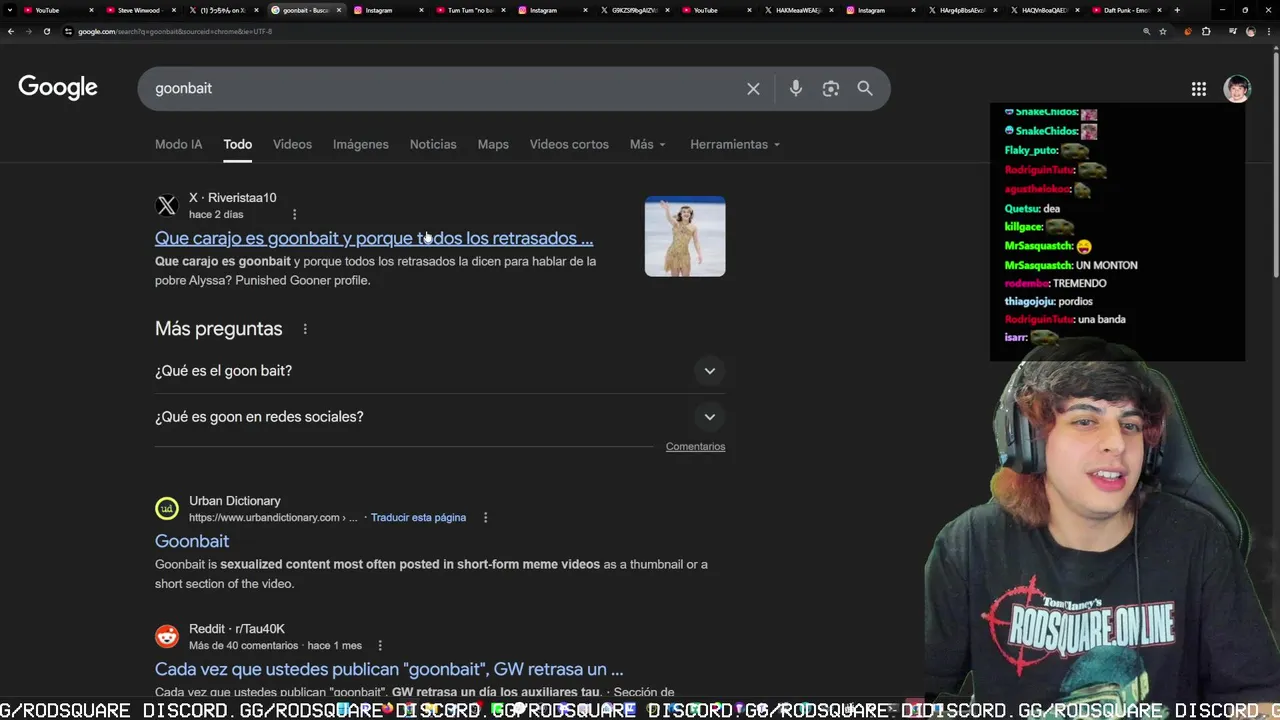Screen dimensions: 1280x720
Task: Click the figure skater result thumbnail
Action: click(x=685, y=236)
